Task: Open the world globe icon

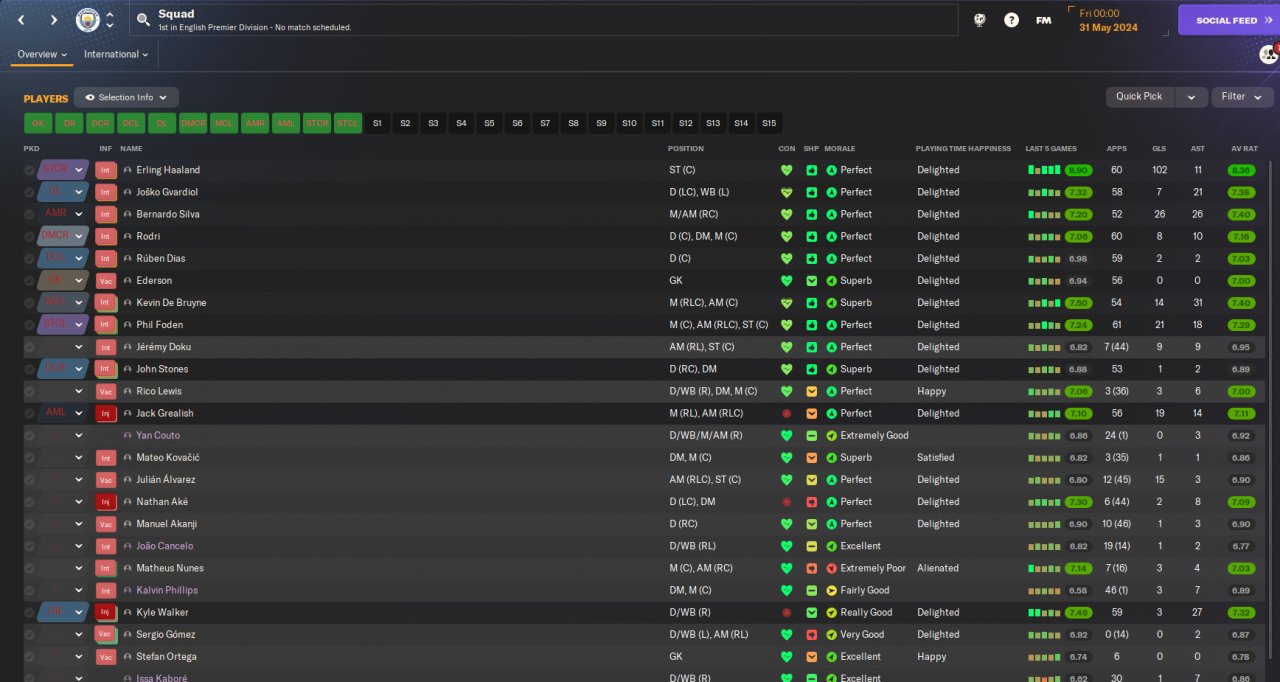Action: pyautogui.click(x=980, y=20)
